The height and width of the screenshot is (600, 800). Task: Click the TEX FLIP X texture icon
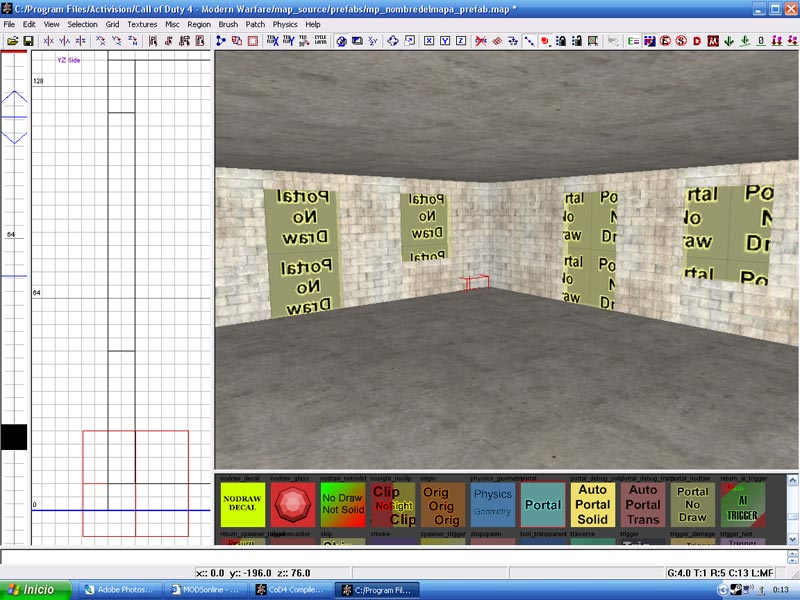point(272,41)
